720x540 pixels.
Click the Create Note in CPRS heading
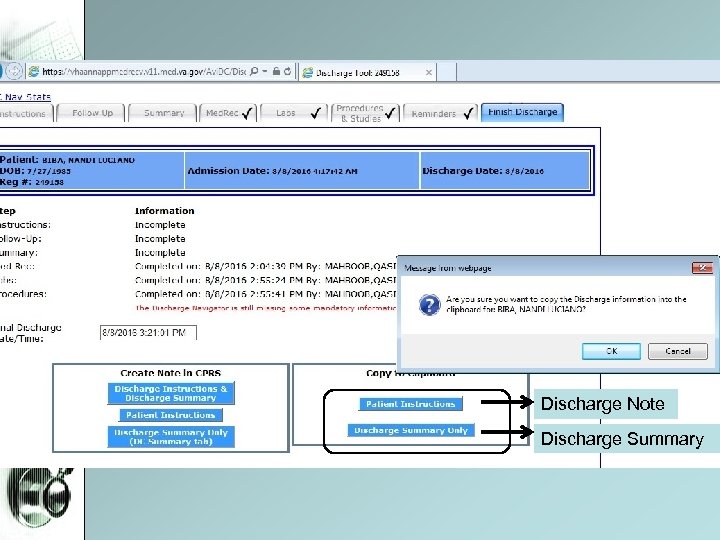pos(171,373)
